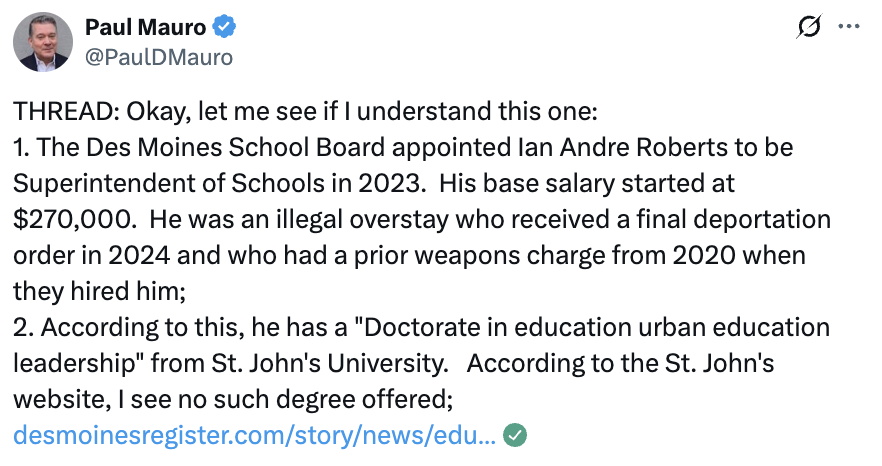Open the "Paul Mauro" display name

[147, 29]
